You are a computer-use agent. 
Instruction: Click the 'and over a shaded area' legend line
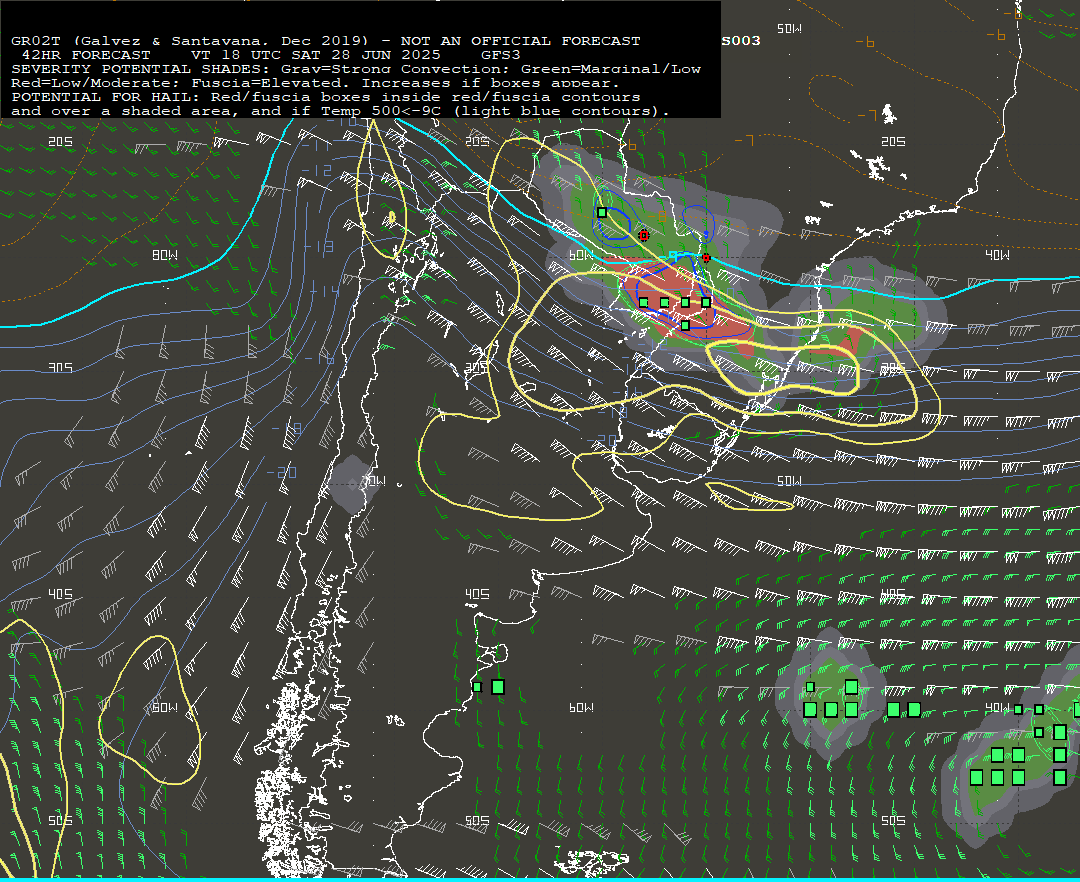click(340, 111)
